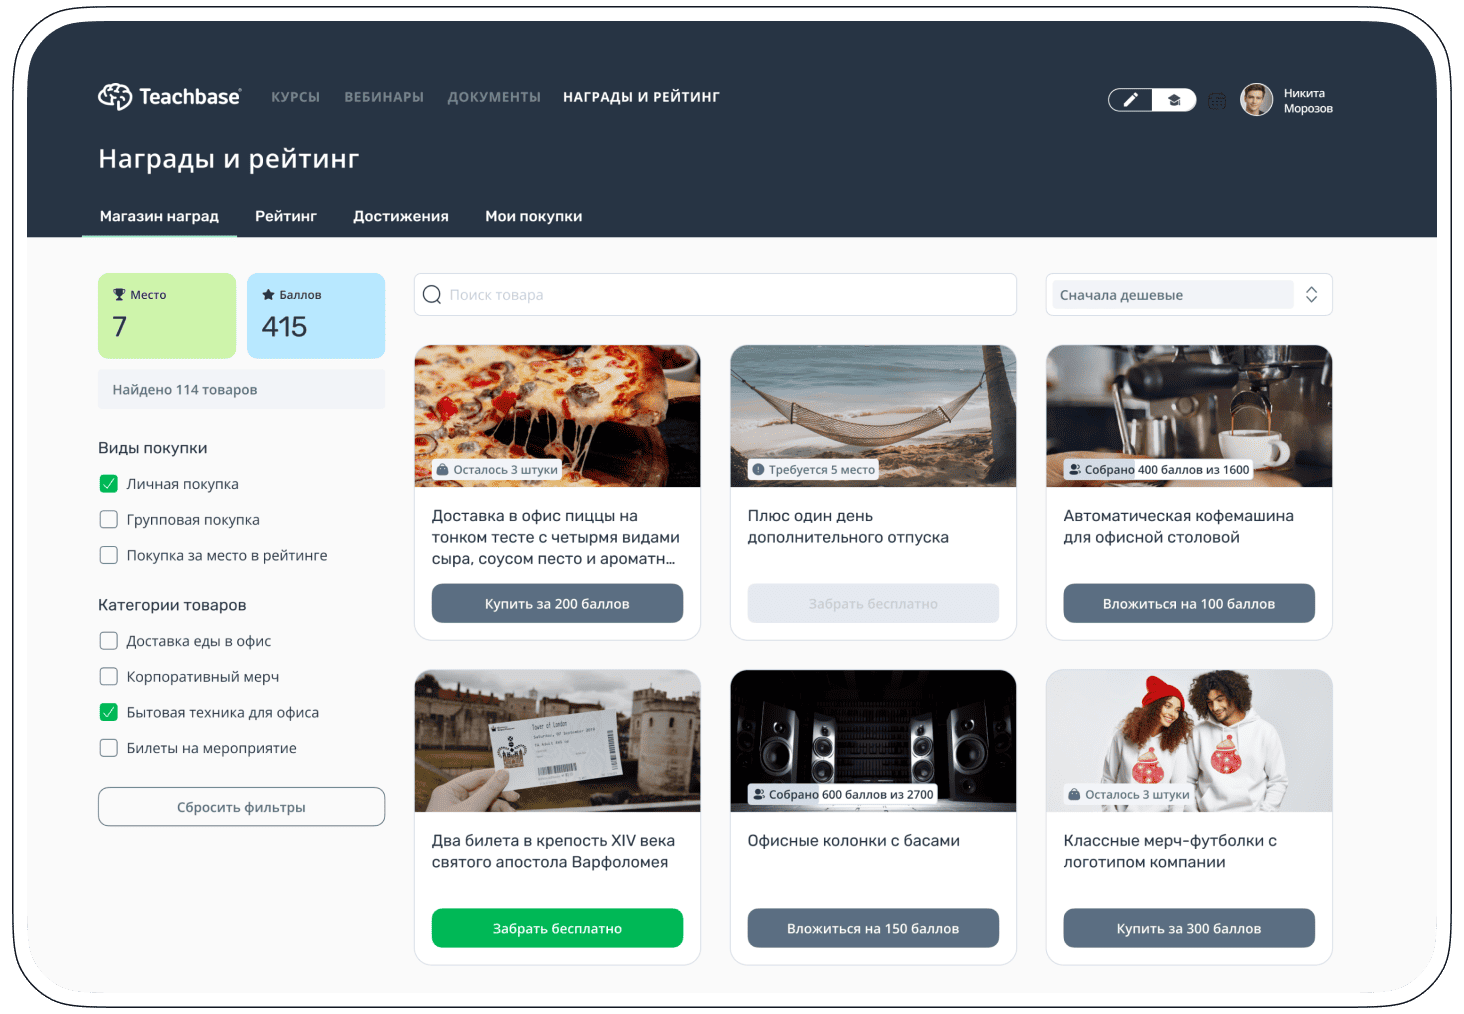Open Документы in top navigation
This screenshot has width=1464, height=1014.
(494, 97)
